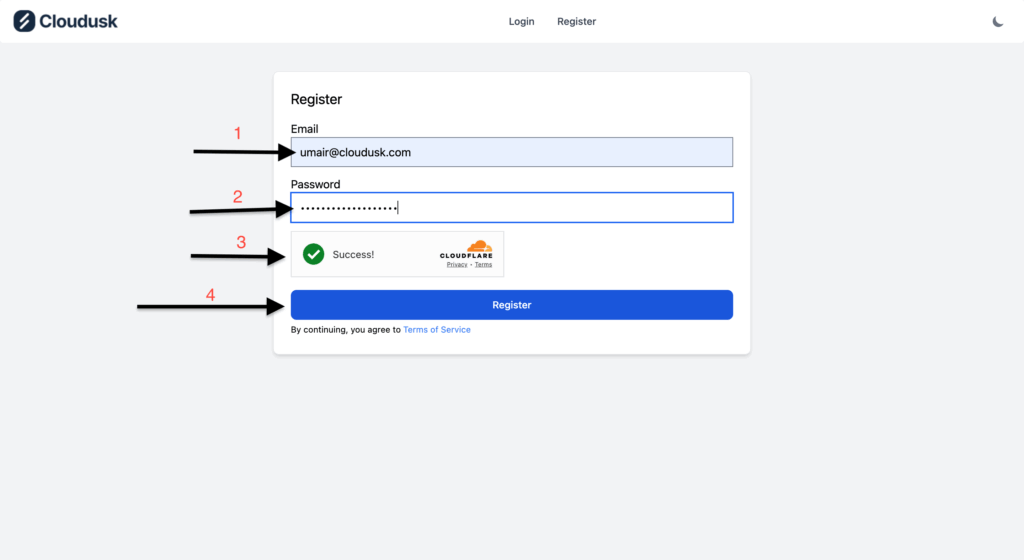Click the Cloudusk brand name text
The image size is (1024, 560).
tap(78, 21)
